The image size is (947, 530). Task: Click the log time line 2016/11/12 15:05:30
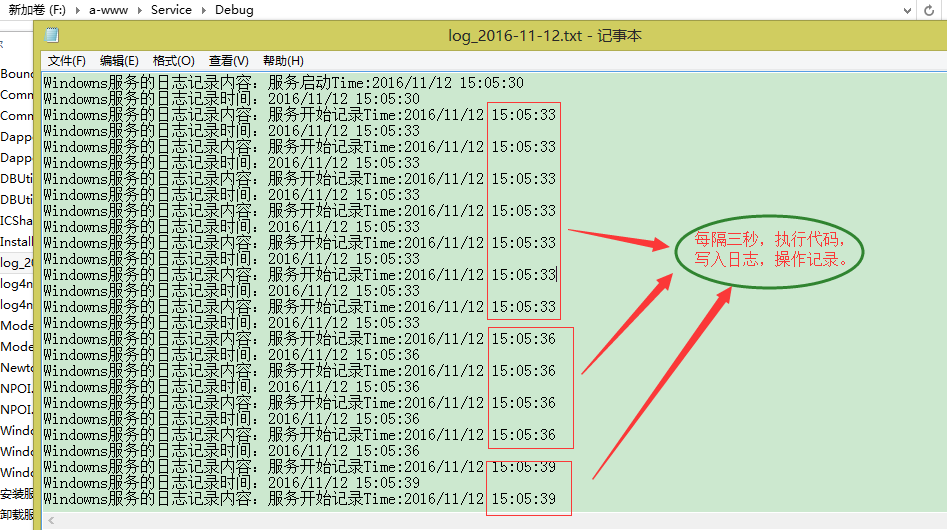pyautogui.click(x=231, y=98)
